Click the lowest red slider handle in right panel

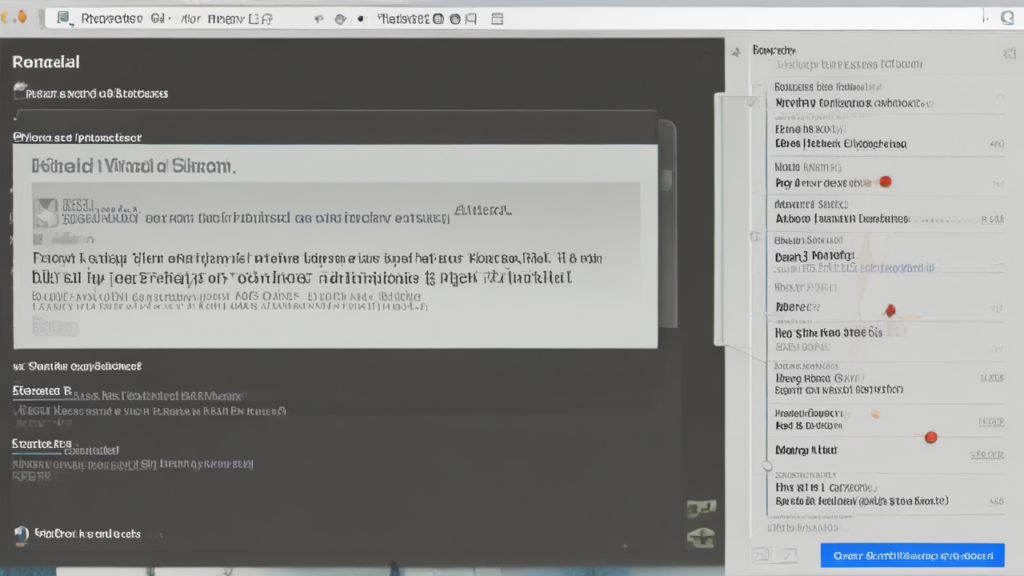(931, 437)
